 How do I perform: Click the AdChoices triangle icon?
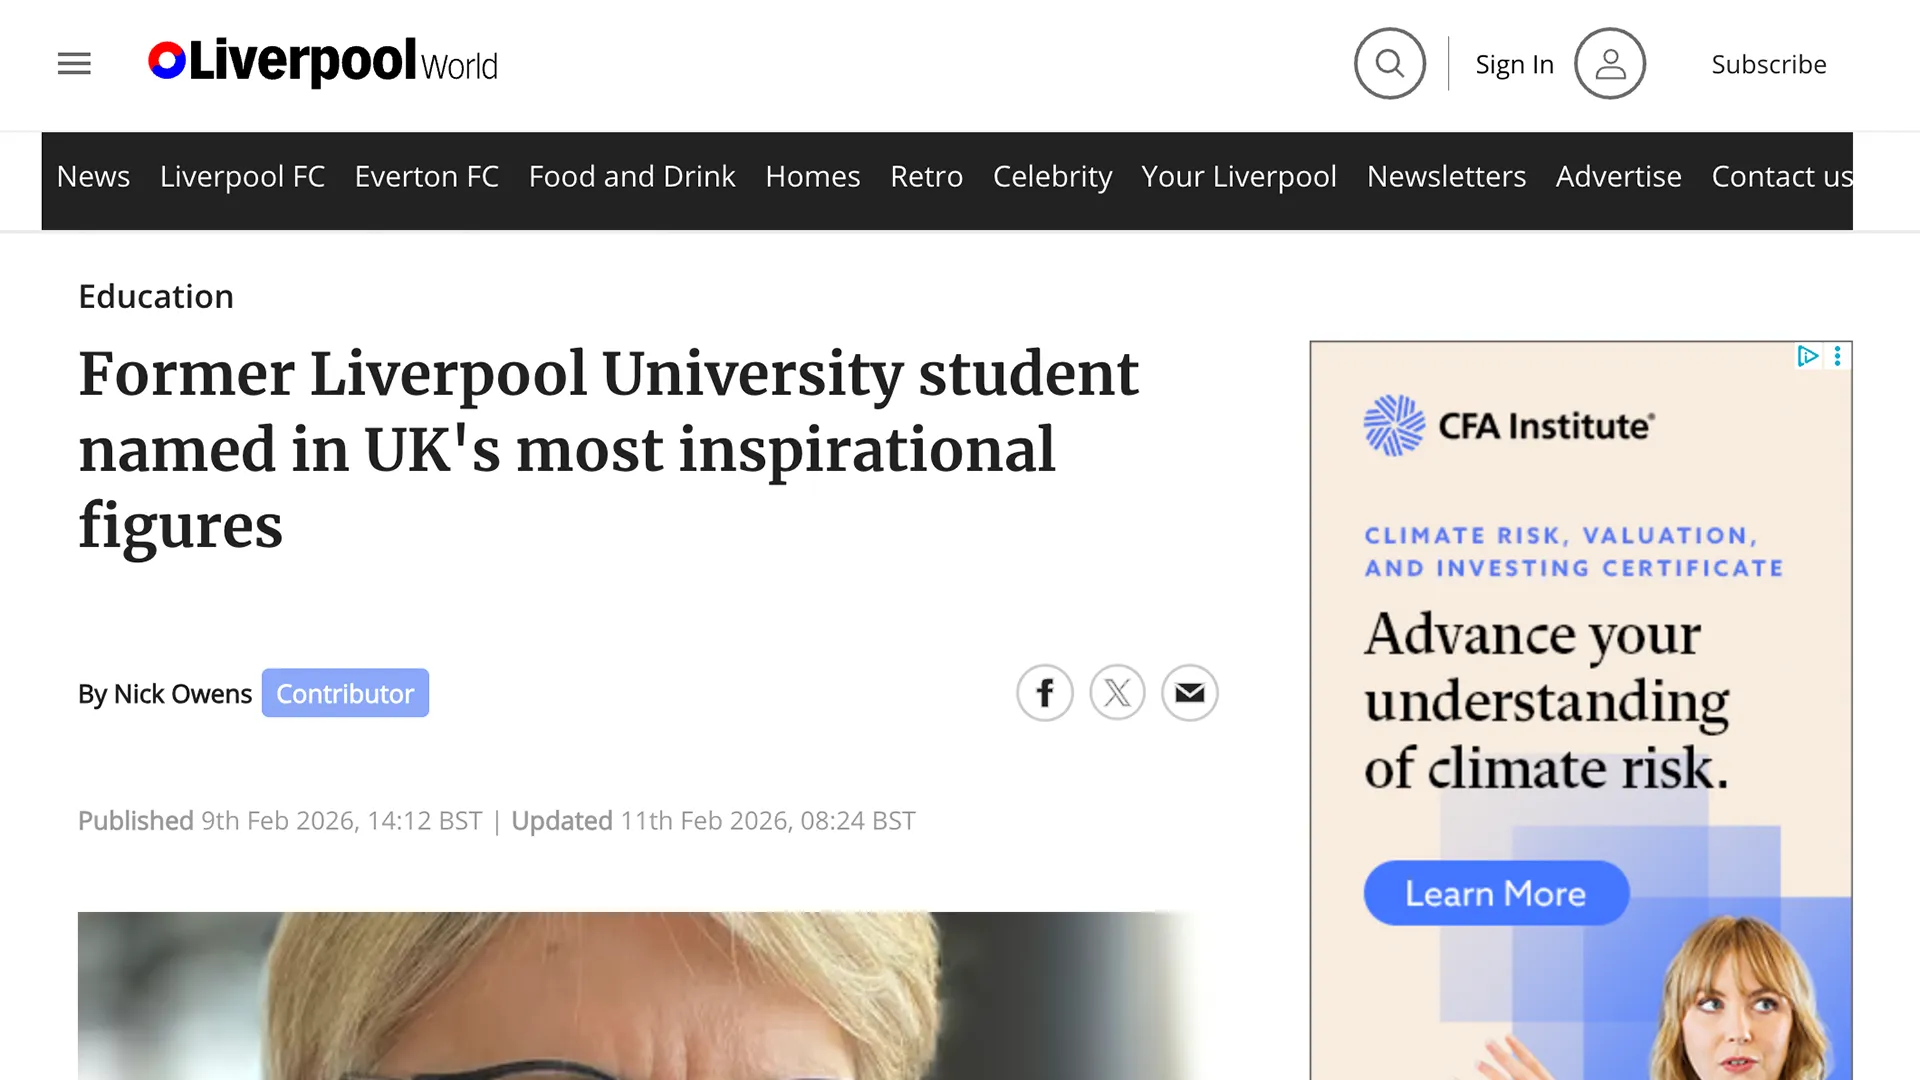tap(1807, 356)
